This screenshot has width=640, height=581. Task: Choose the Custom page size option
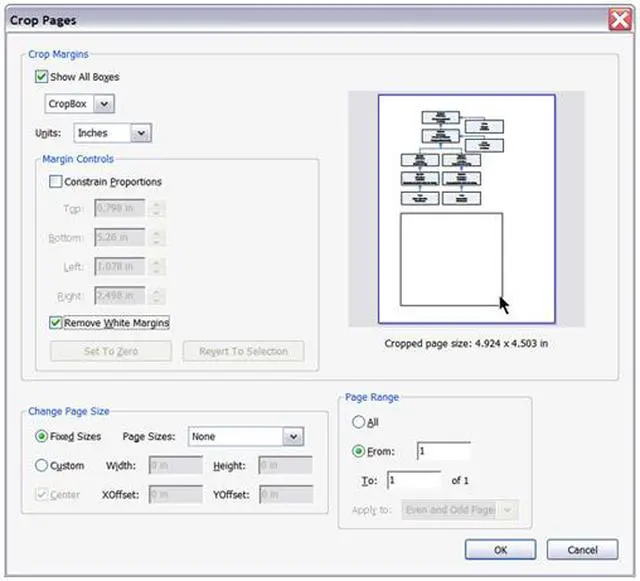[41, 466]
